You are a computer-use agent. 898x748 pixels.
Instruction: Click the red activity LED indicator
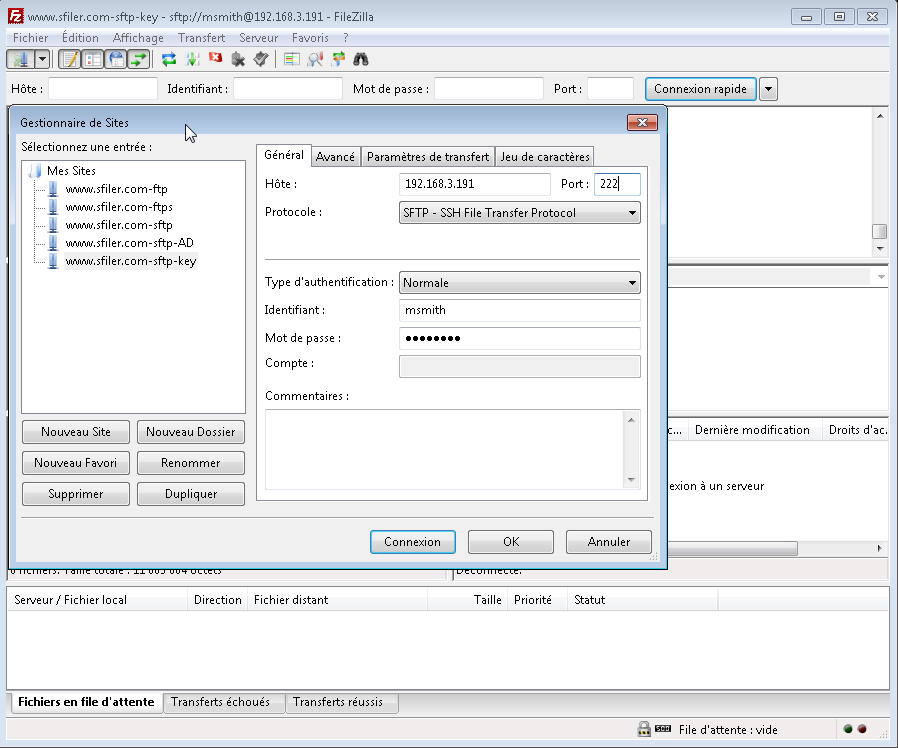pos(862,729)
